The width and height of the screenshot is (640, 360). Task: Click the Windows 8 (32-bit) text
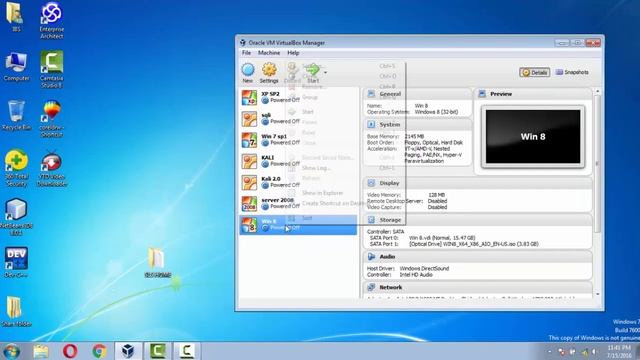click(436, 112)
